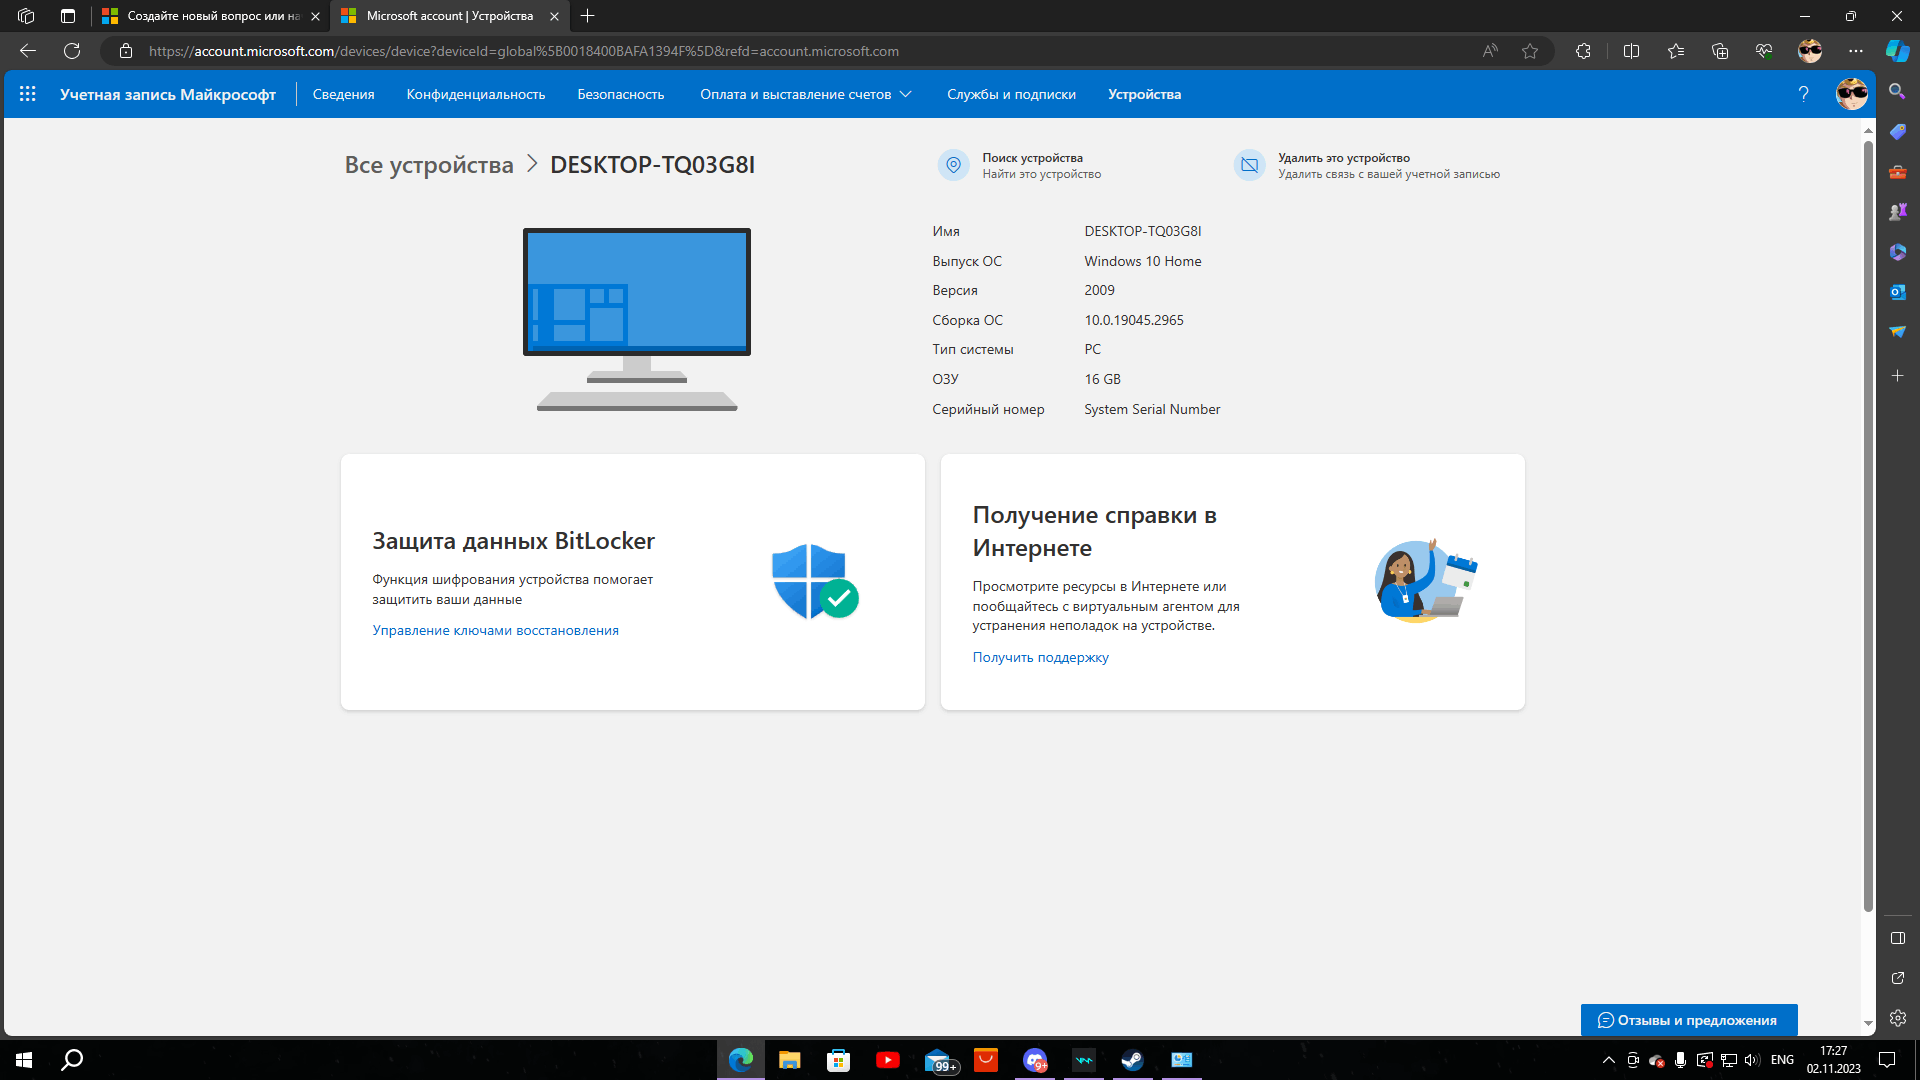The height and width of the screenshot is (1080, 1920).
Task: Open Edge sidebar settings gear
Action: [1897, 1018]
